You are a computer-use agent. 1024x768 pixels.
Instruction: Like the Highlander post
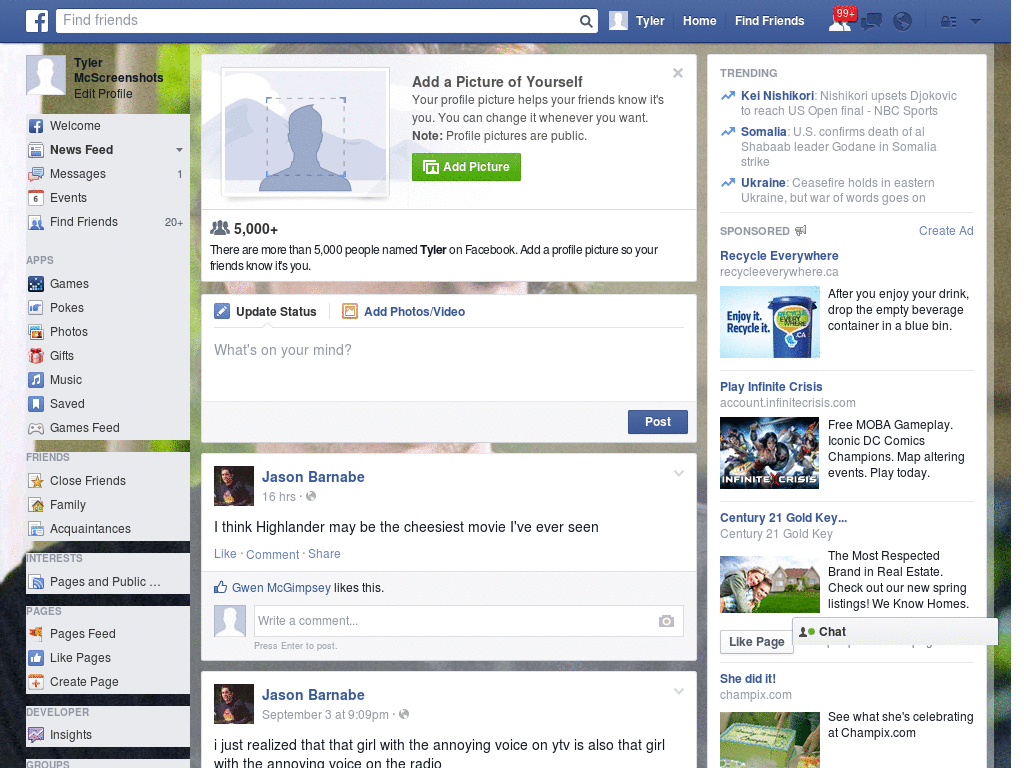[x=225, y=554]
